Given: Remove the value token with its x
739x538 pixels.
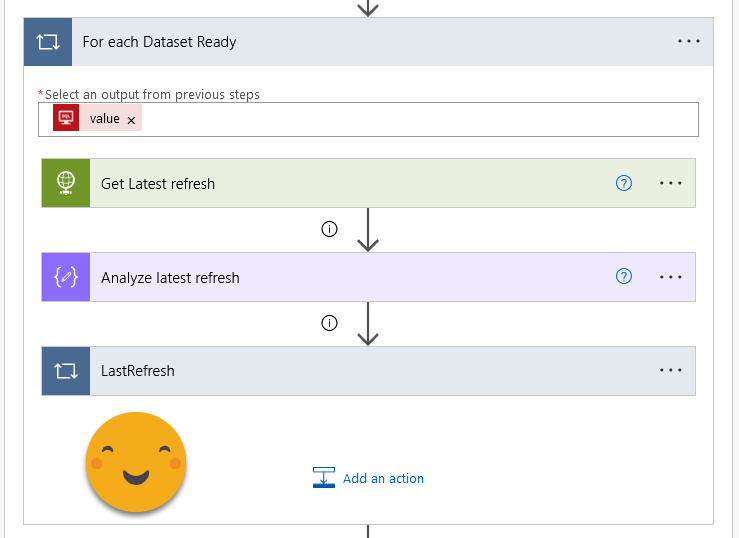Looking at the screenshot, I should pos(131,120).
